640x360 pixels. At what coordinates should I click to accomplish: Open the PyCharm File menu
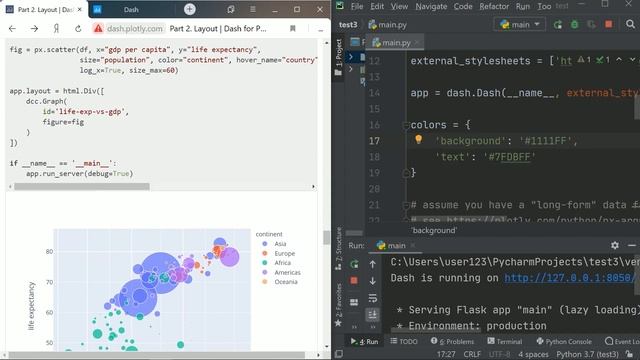pyautogui.click(x=356, y=6)
